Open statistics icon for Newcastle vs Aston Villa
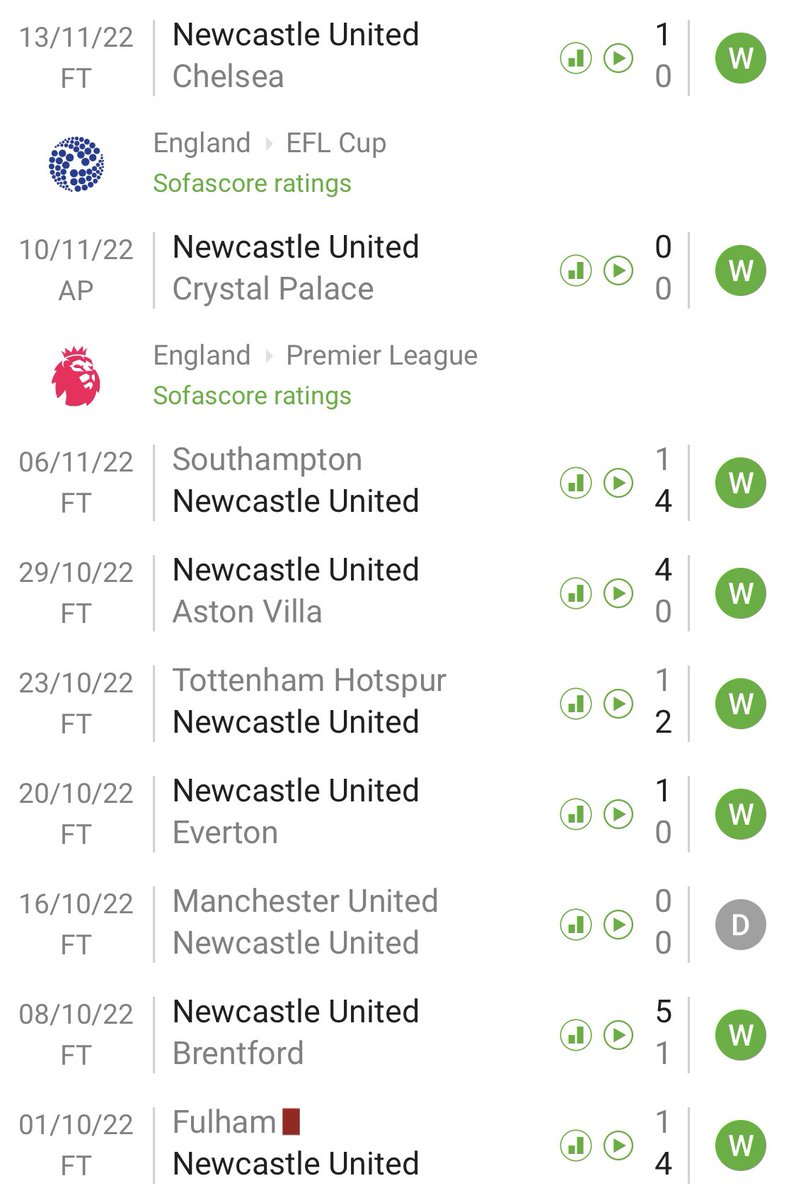 click(x=575, y=593)
